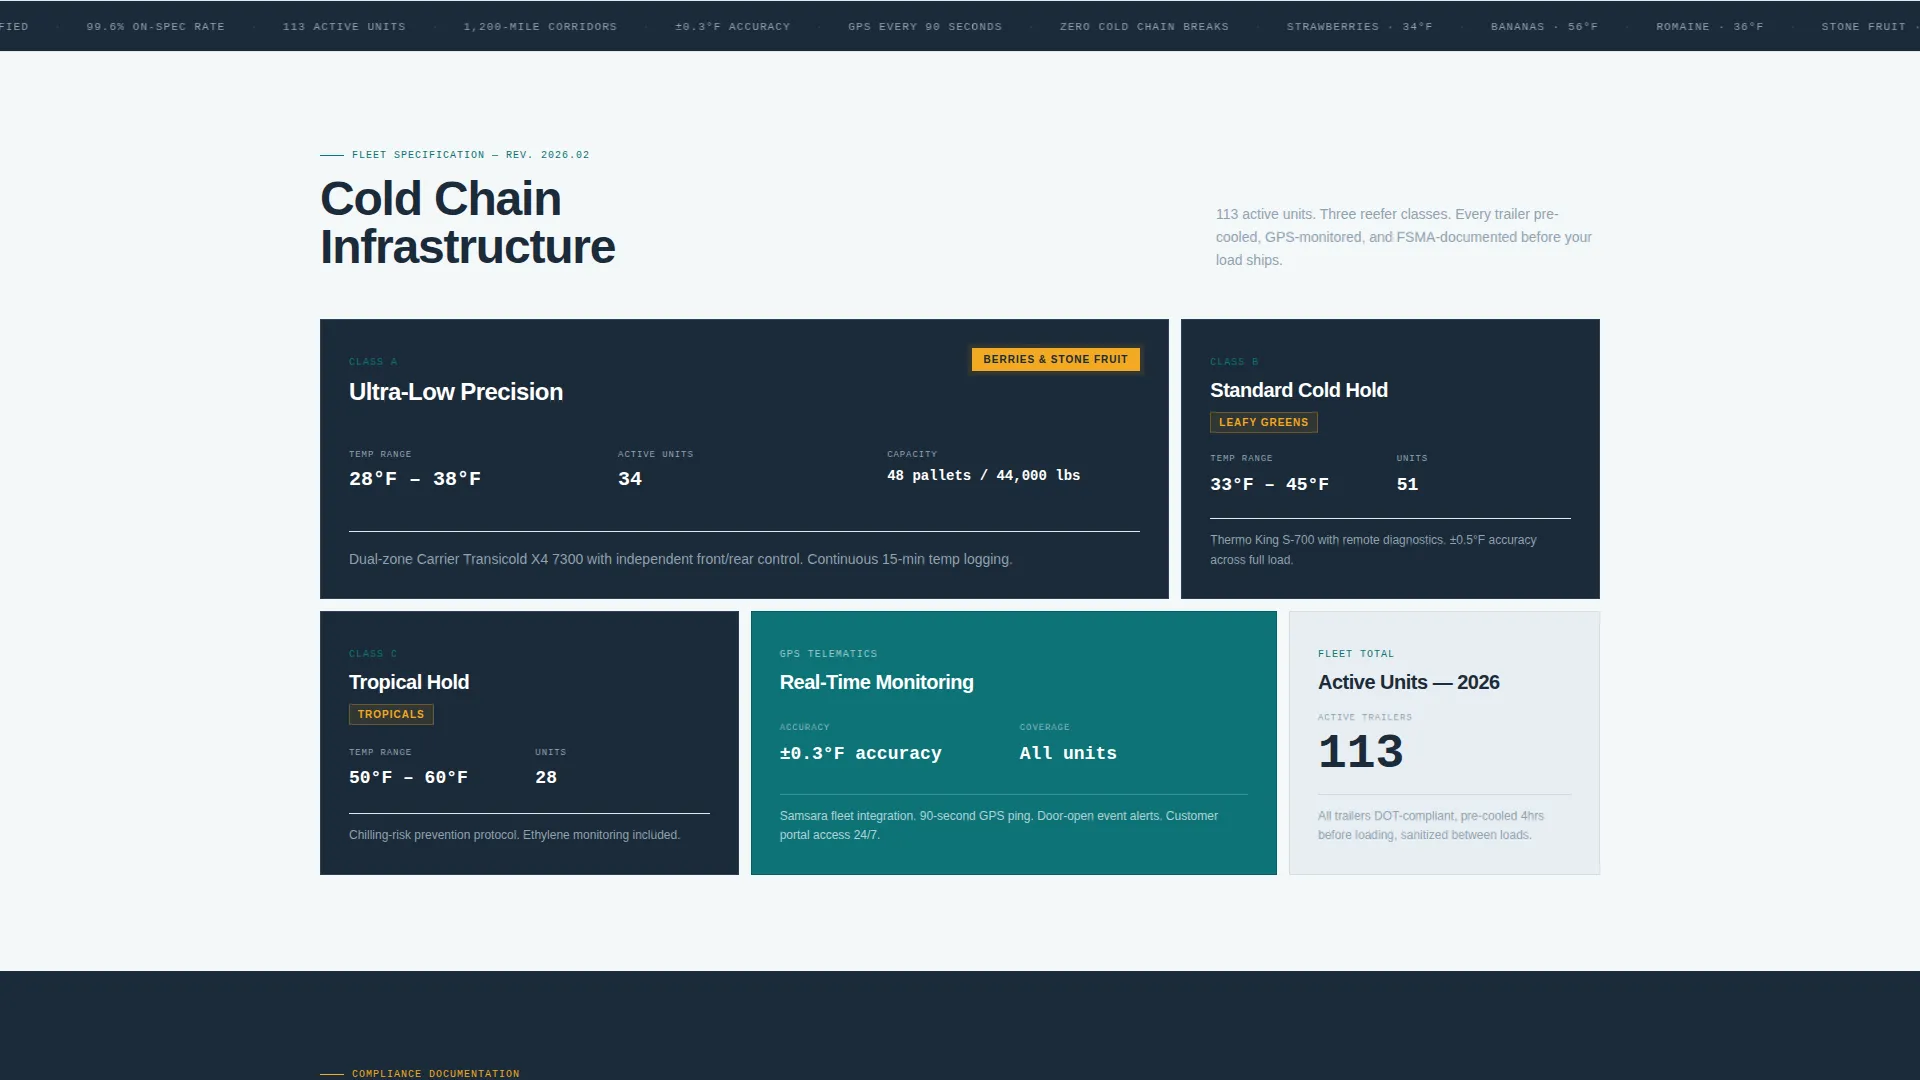This screenshot has height=1080, width=1920.
Task: Click the Chilling-risk prevention protocol description
Action: click(x=514, y=835)
